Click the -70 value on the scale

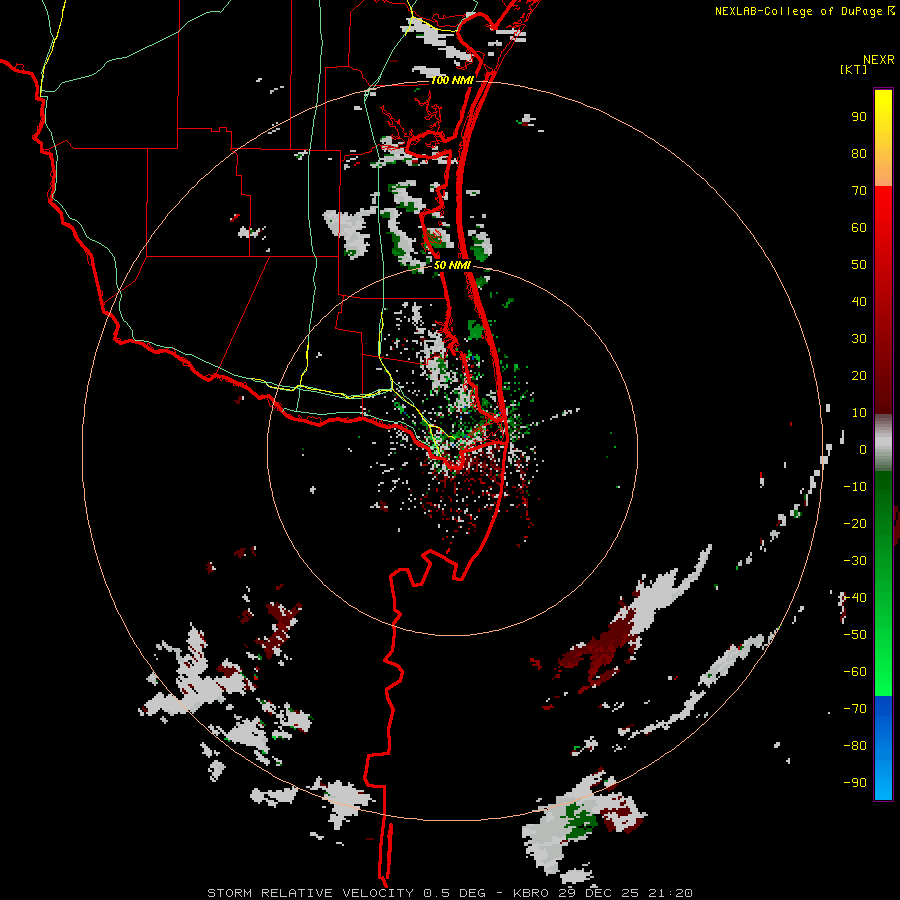coord(855,709)
